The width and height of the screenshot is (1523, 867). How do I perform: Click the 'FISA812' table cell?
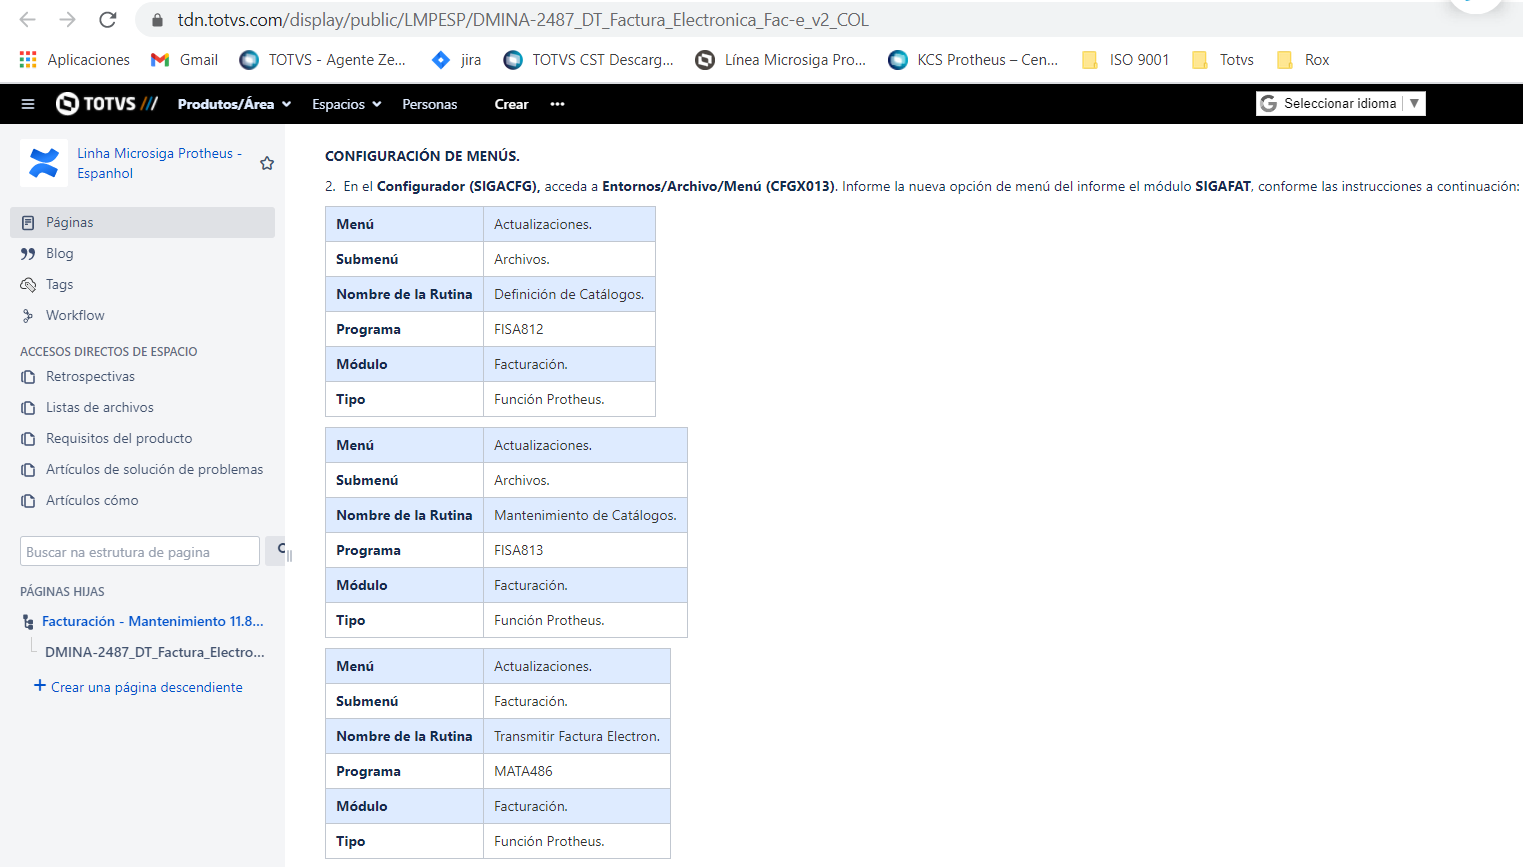tap(569, 329)
